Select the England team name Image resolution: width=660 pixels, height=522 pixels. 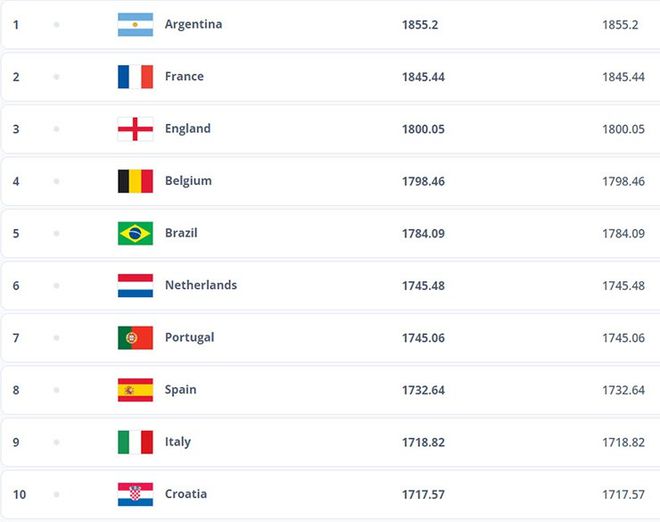coord(188,129)
